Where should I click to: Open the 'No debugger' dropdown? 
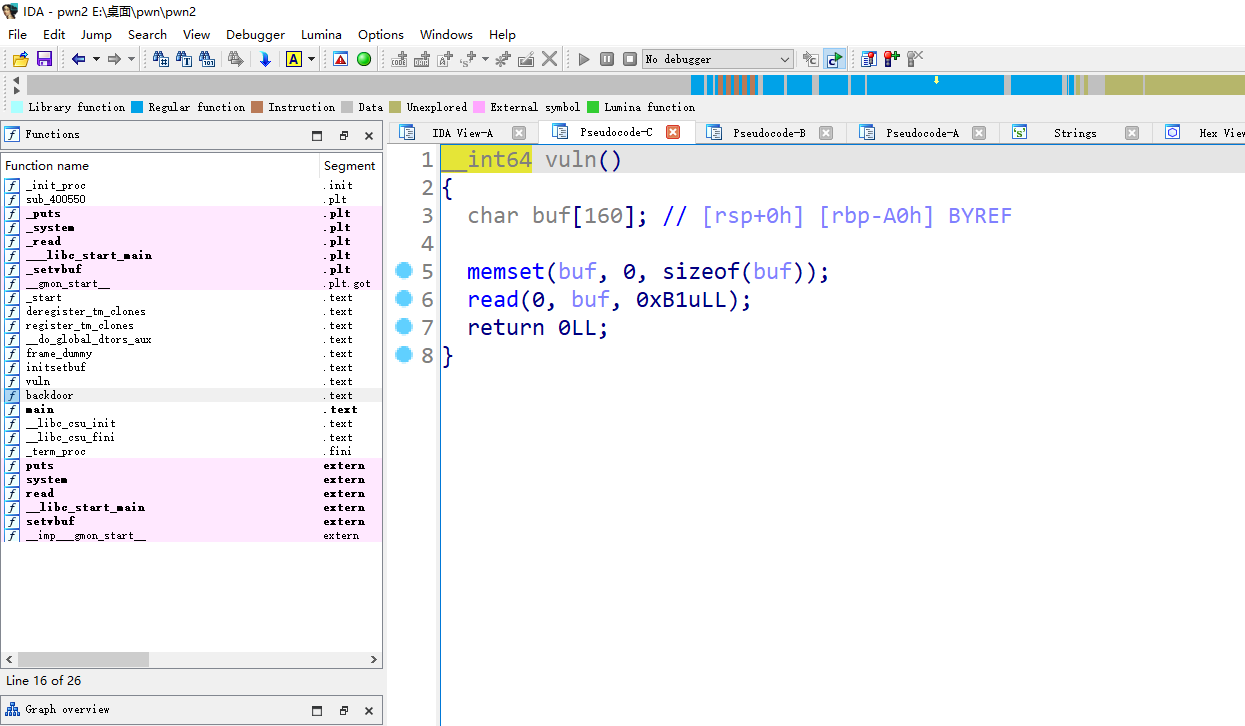tap(784, 59)
